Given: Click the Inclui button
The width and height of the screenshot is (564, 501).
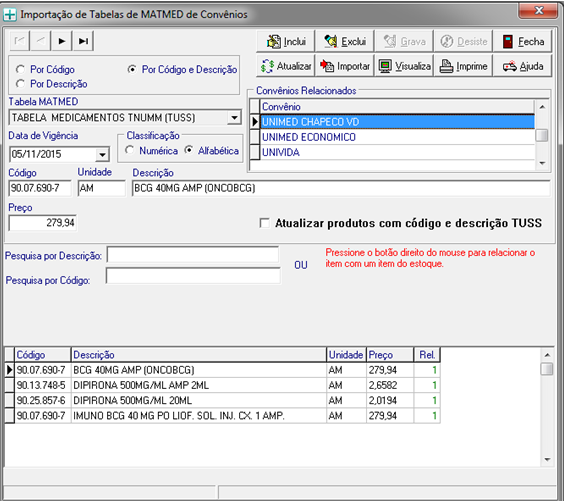Looking at the screenshot, I should (x=286, y=41).
